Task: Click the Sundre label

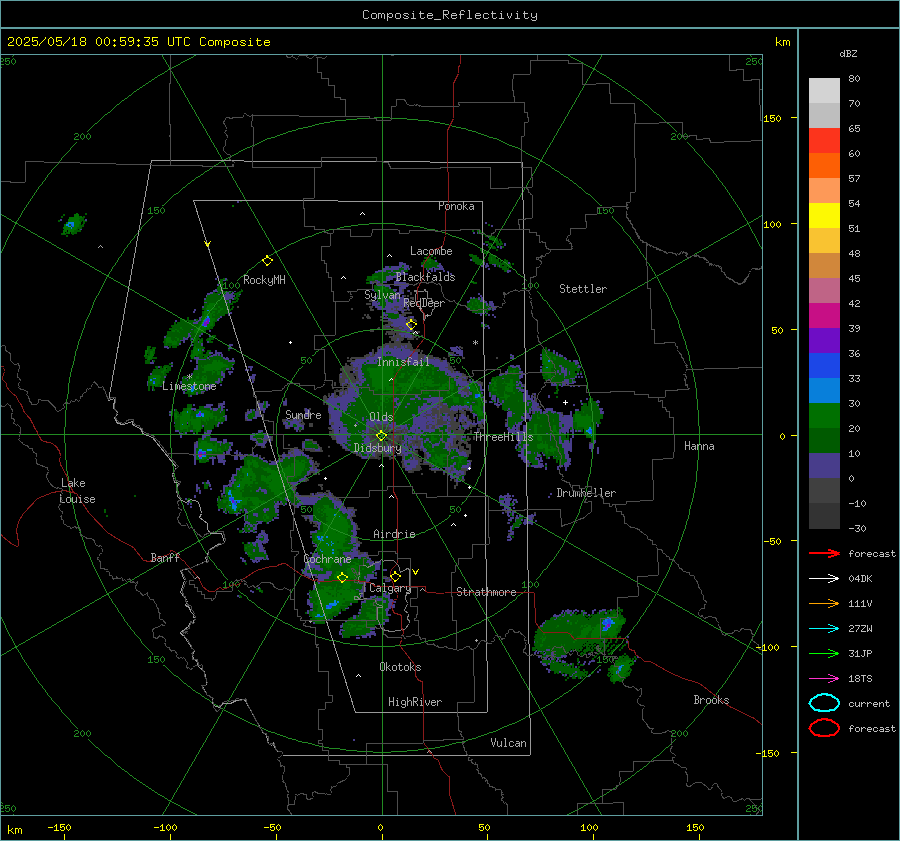Action: point(303,415)
